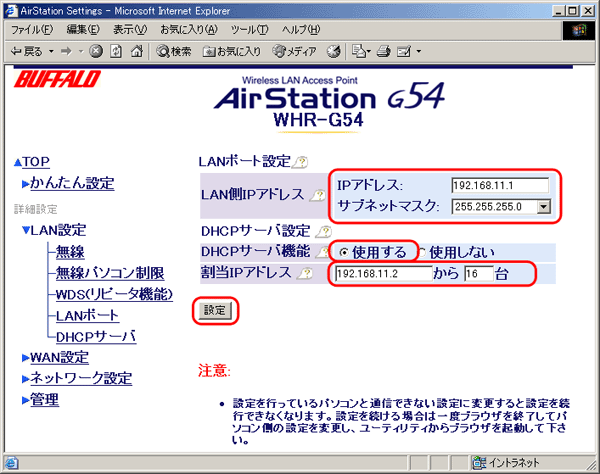The width and height of the screenshot is (600, 474).
Task: Click the help icon beside DHCPサーバ機能
Action: 323,252
